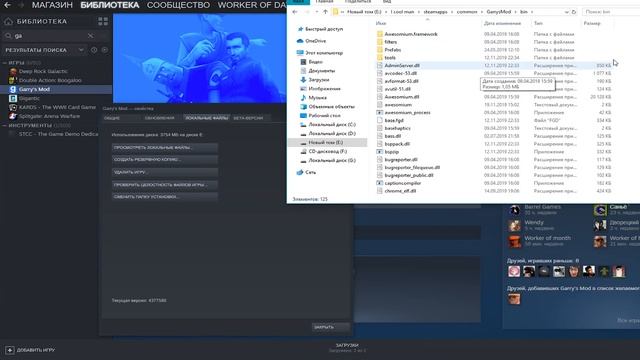Image resolution: width=640 pixels, height=360 pixels.
Task: Select KARDS card game icon
Action: tap(13, 107)
